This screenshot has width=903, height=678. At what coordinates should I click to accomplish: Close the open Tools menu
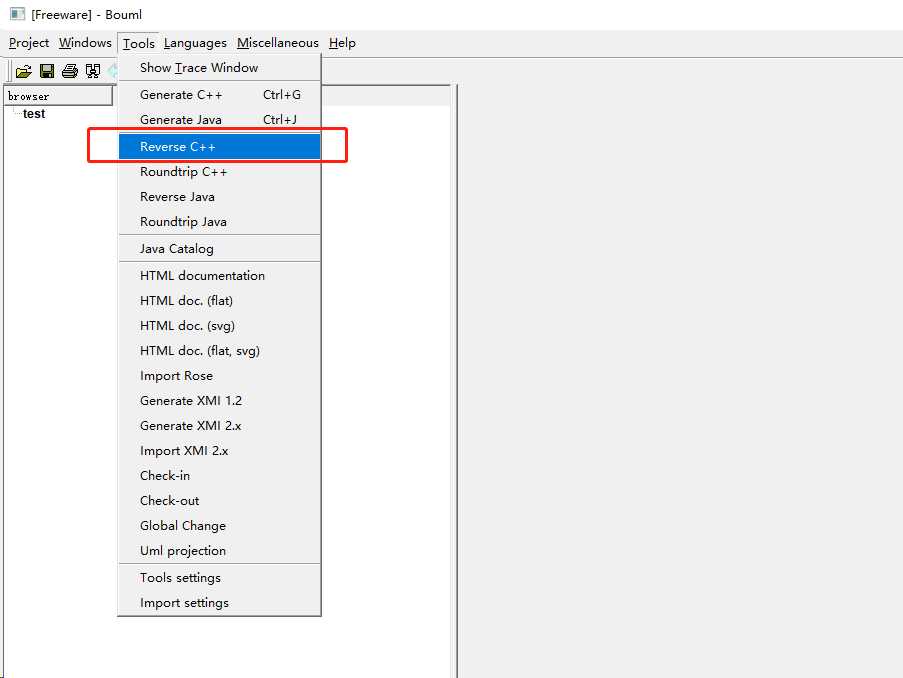click(138, 43)
